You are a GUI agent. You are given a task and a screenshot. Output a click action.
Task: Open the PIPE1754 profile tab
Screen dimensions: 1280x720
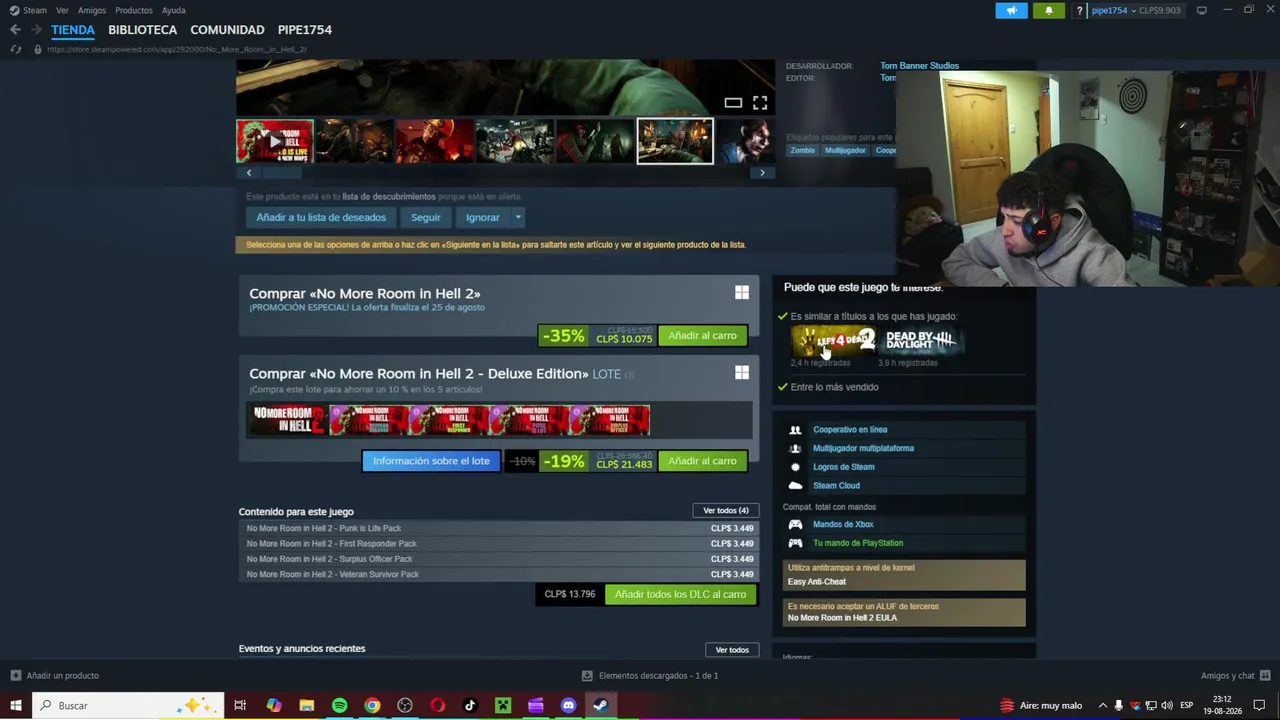coord(305,30)
